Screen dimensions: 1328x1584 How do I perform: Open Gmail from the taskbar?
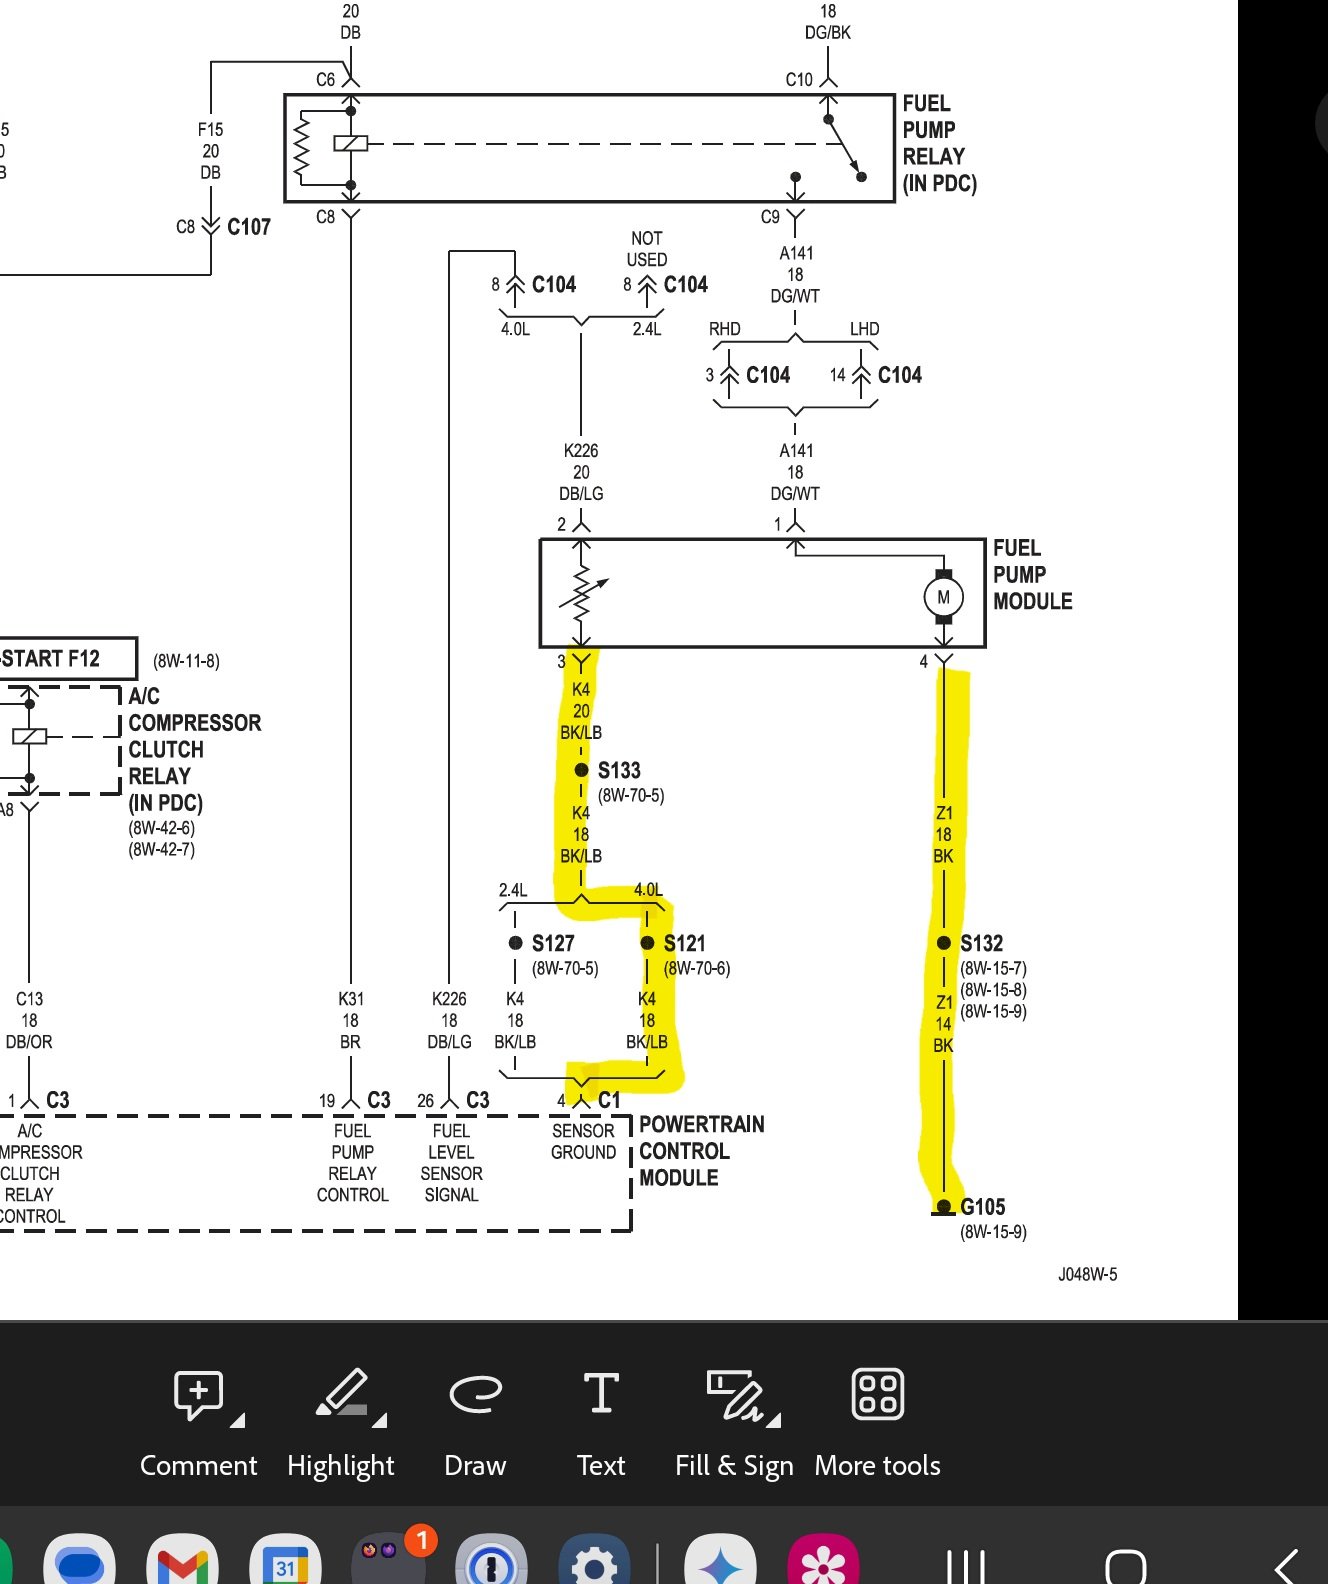point(182,1564)
